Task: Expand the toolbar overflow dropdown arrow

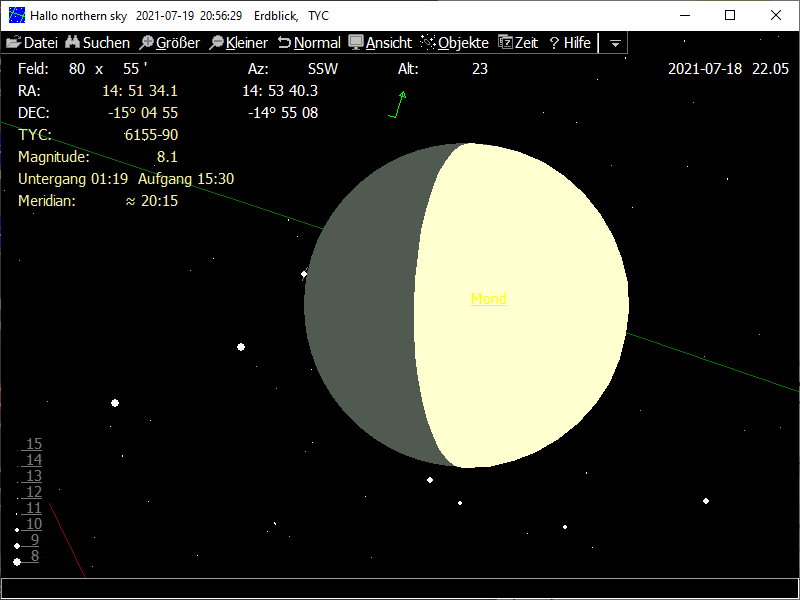Action: click(x=616, y=43)
